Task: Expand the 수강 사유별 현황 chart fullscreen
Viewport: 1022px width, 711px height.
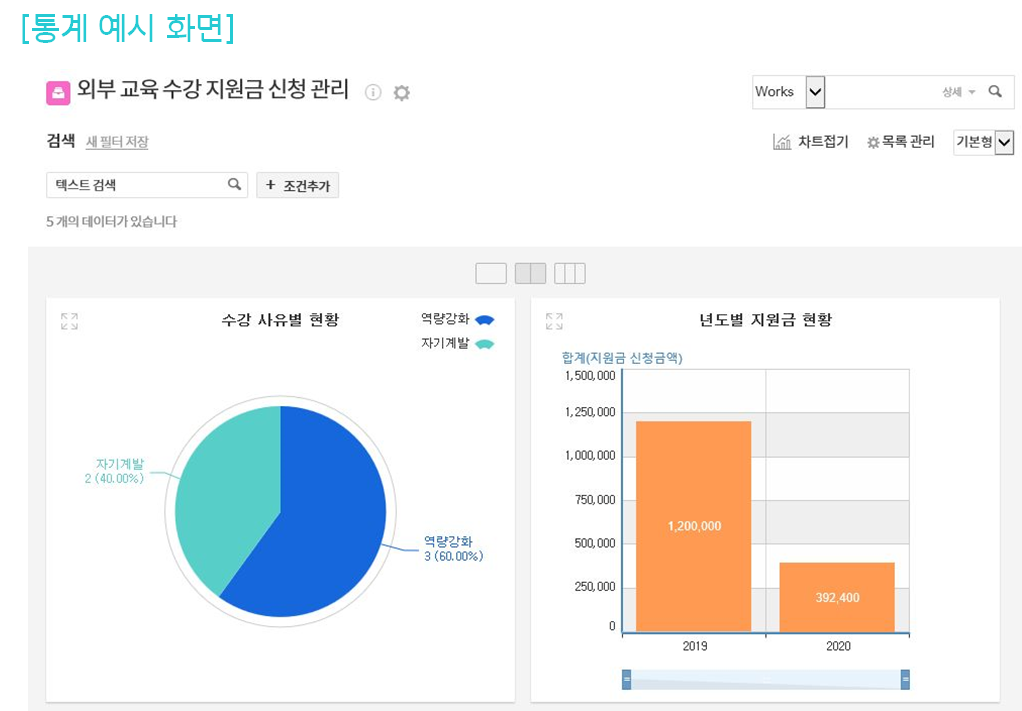Action: coord(69,321)
